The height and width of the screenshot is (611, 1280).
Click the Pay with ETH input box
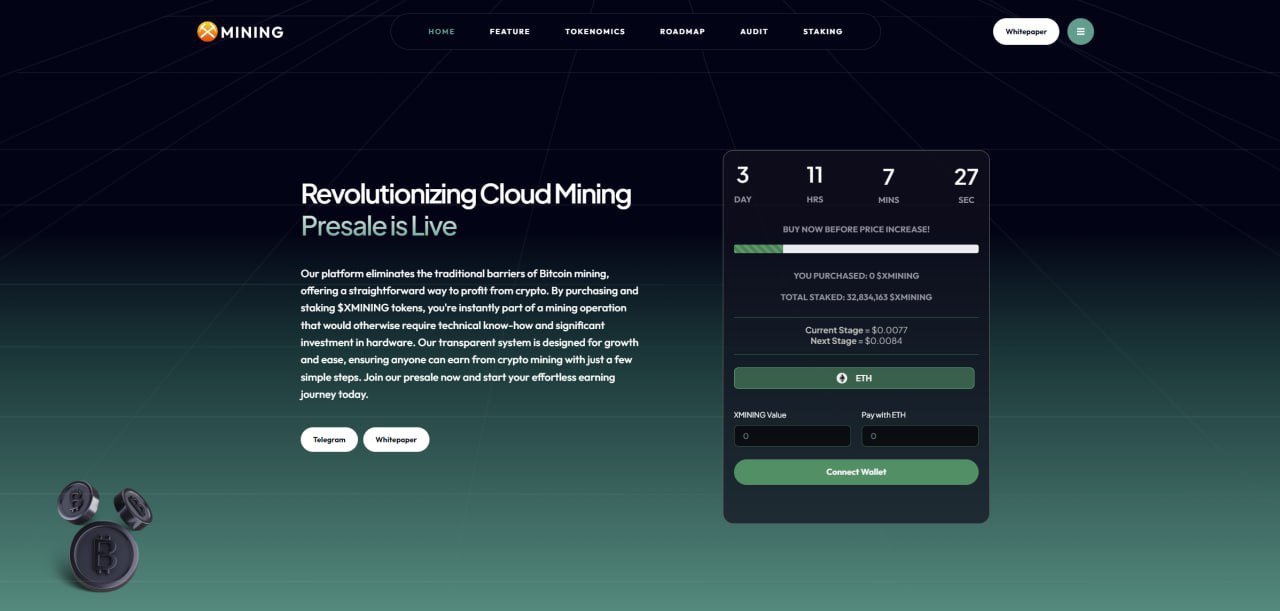pyautogui.click(x=919, y=436)
